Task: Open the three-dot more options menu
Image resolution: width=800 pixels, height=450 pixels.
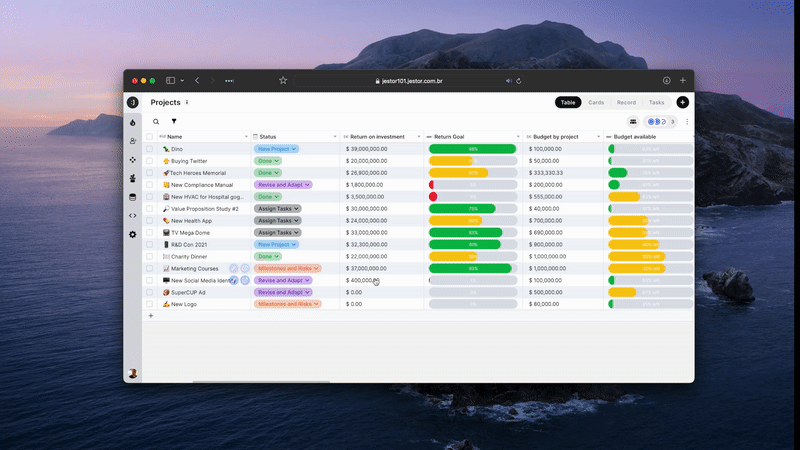Action: point(687,121)
